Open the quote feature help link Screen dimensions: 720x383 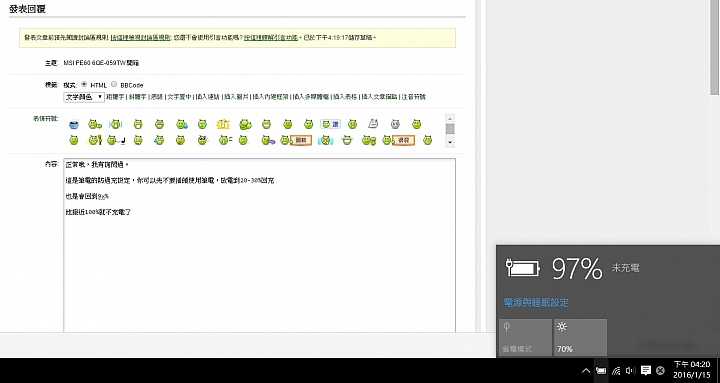pyautogui.click(x=270, y=38)
